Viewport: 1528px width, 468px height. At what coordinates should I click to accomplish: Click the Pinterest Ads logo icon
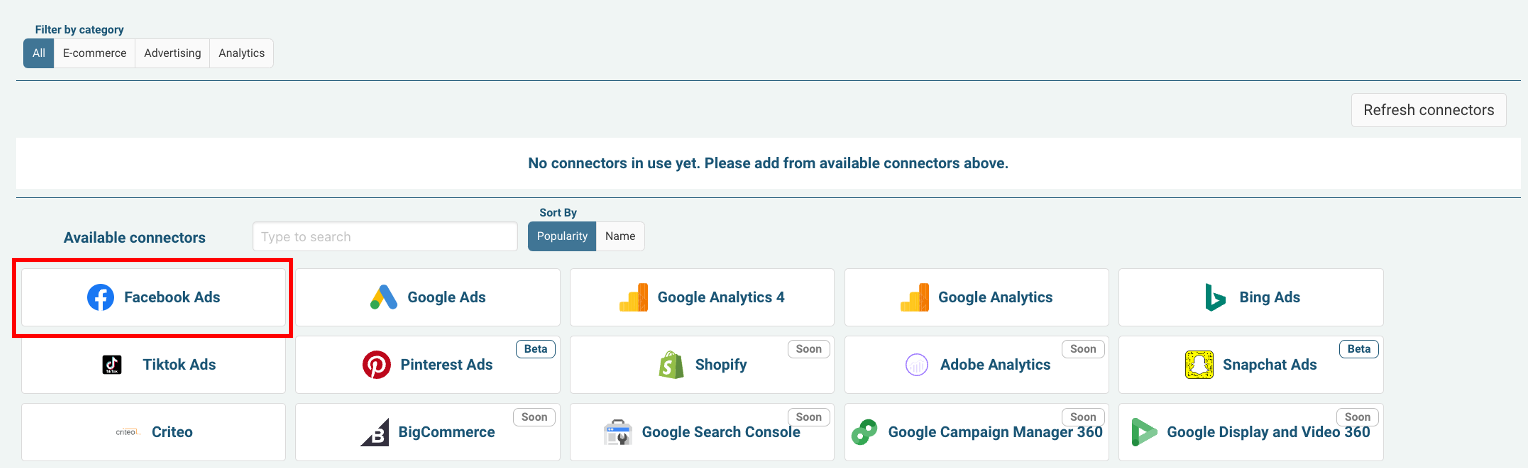tap(376, 365)
